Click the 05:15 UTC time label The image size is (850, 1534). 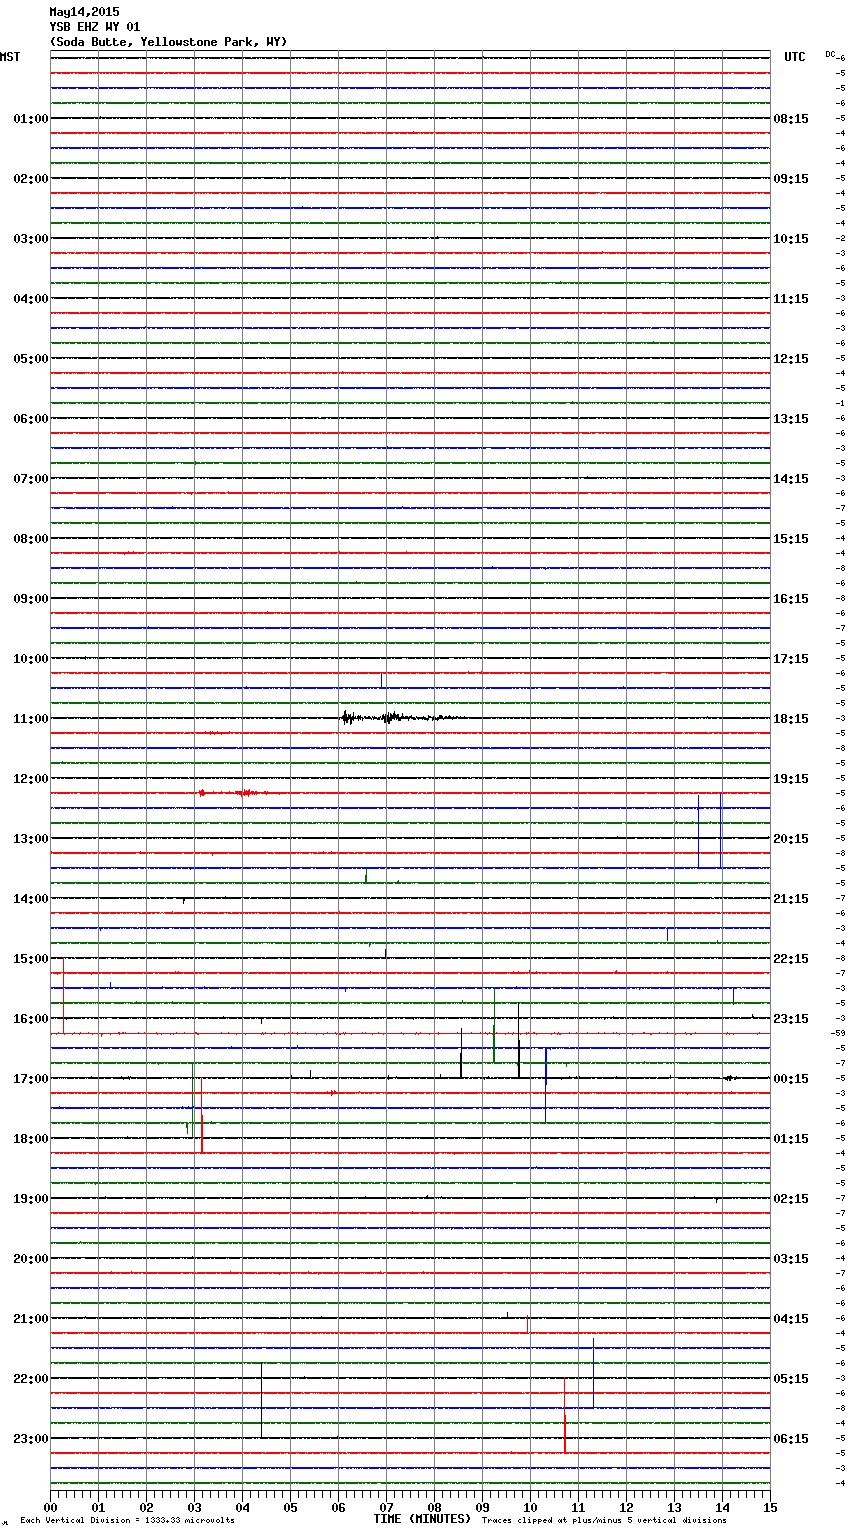pos(791,1379)
